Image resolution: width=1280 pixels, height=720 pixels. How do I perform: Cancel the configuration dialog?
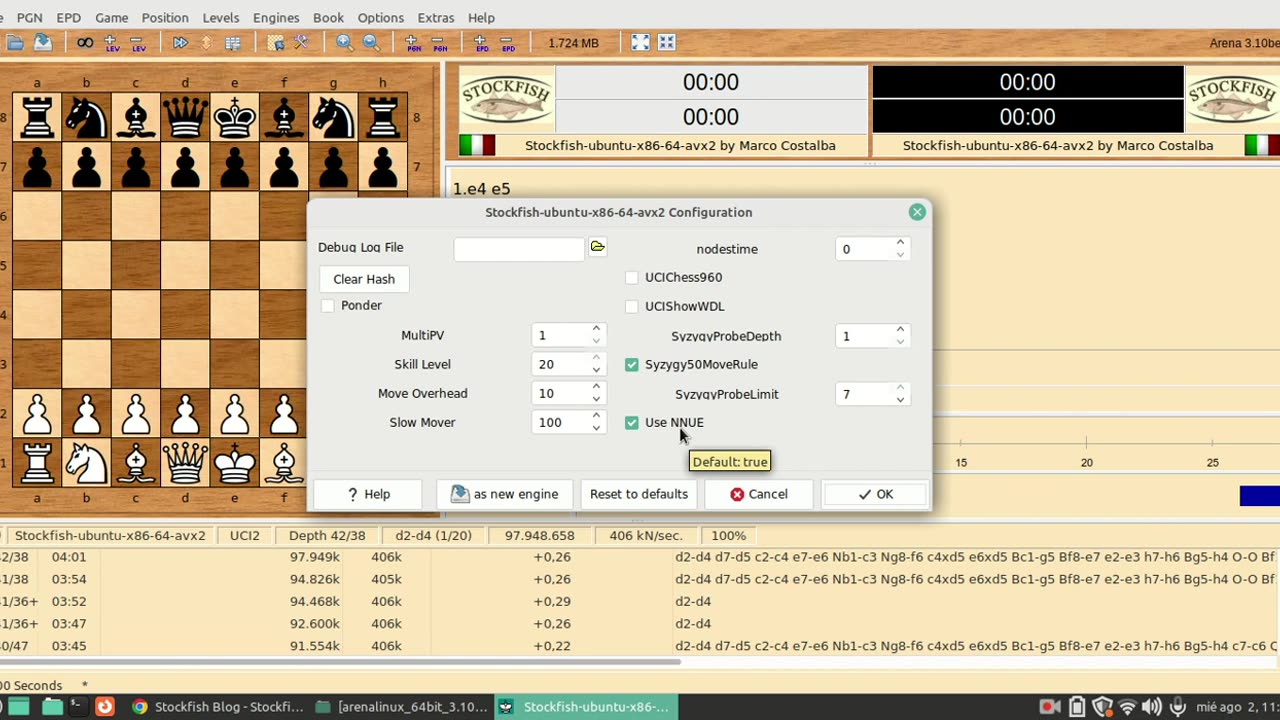[759, 494]
